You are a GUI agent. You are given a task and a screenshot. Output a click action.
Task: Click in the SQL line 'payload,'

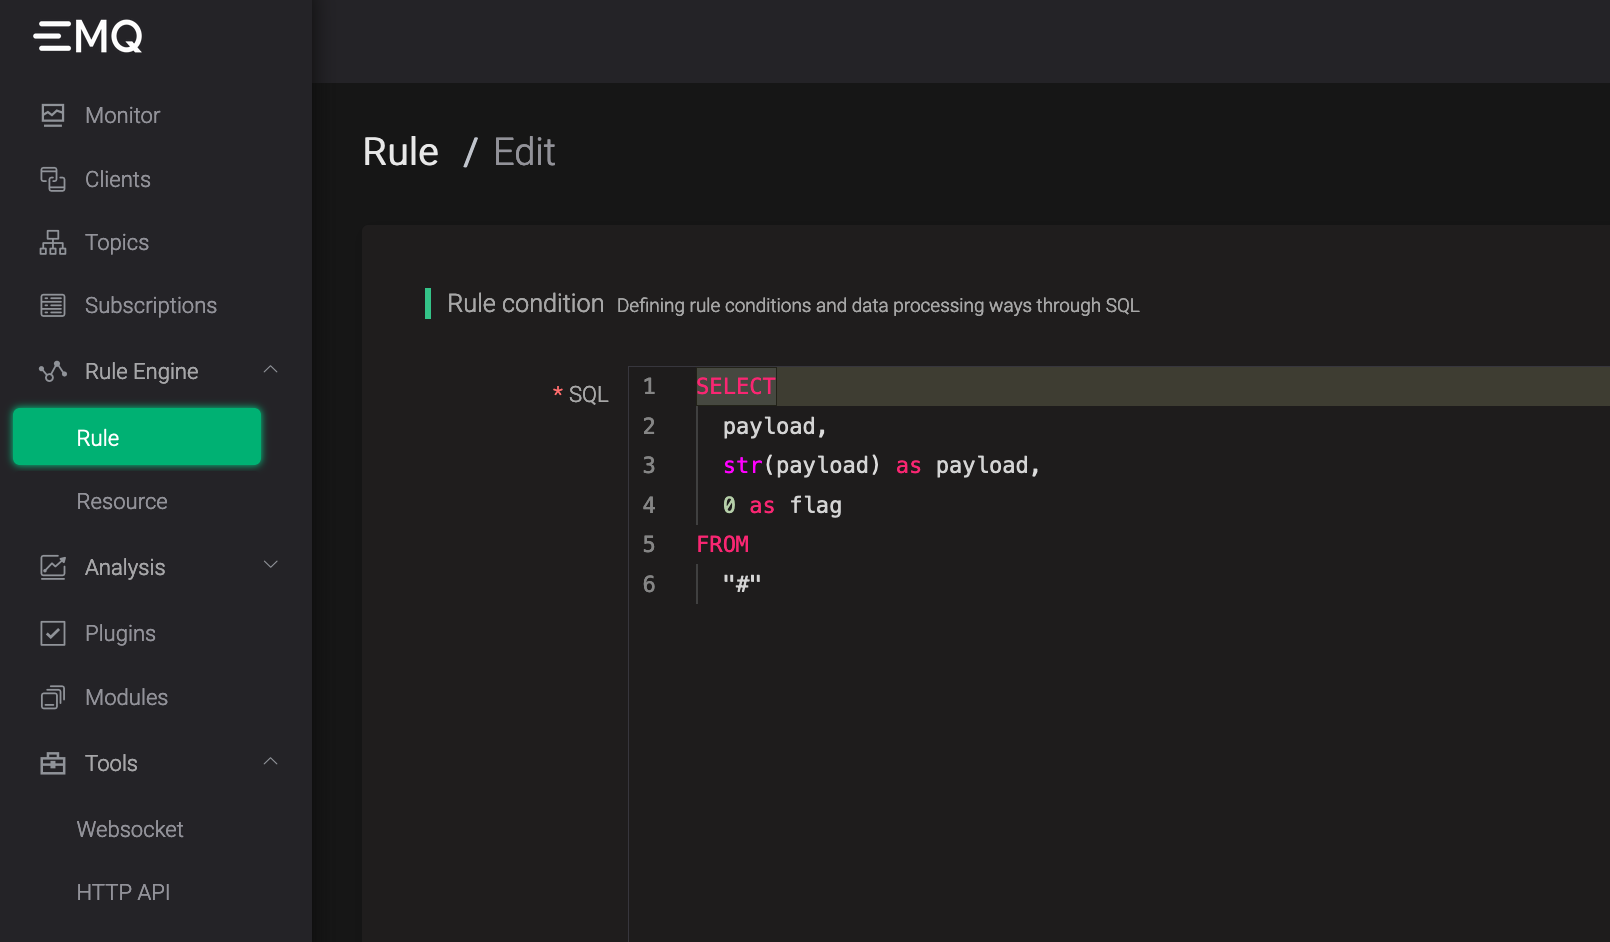pos(775,426)
